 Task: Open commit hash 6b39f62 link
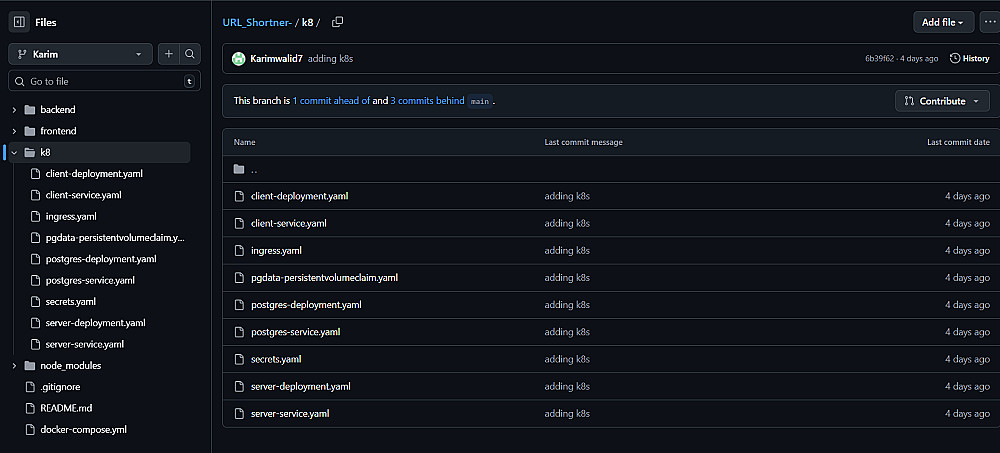[x=879, y=59]
